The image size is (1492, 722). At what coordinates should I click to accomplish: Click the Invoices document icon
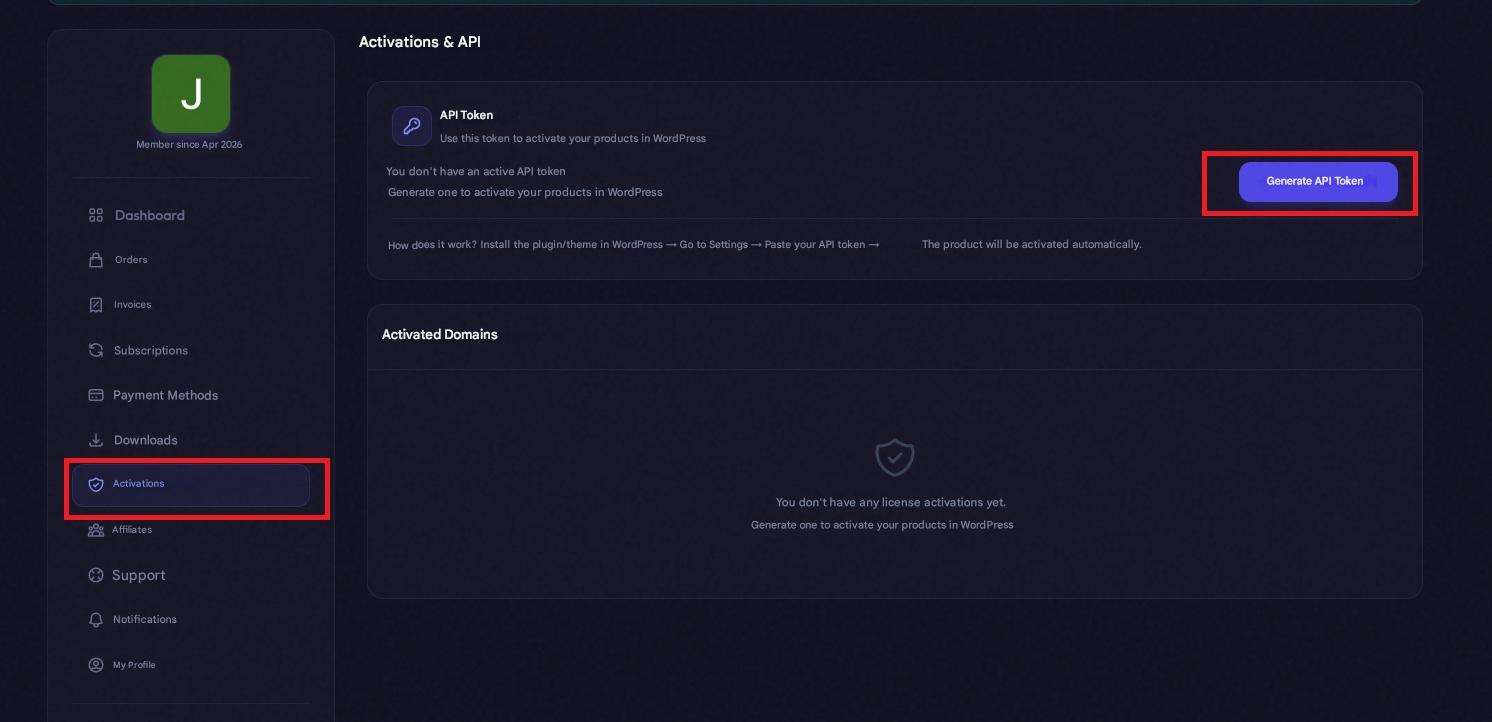click(96, 305)
